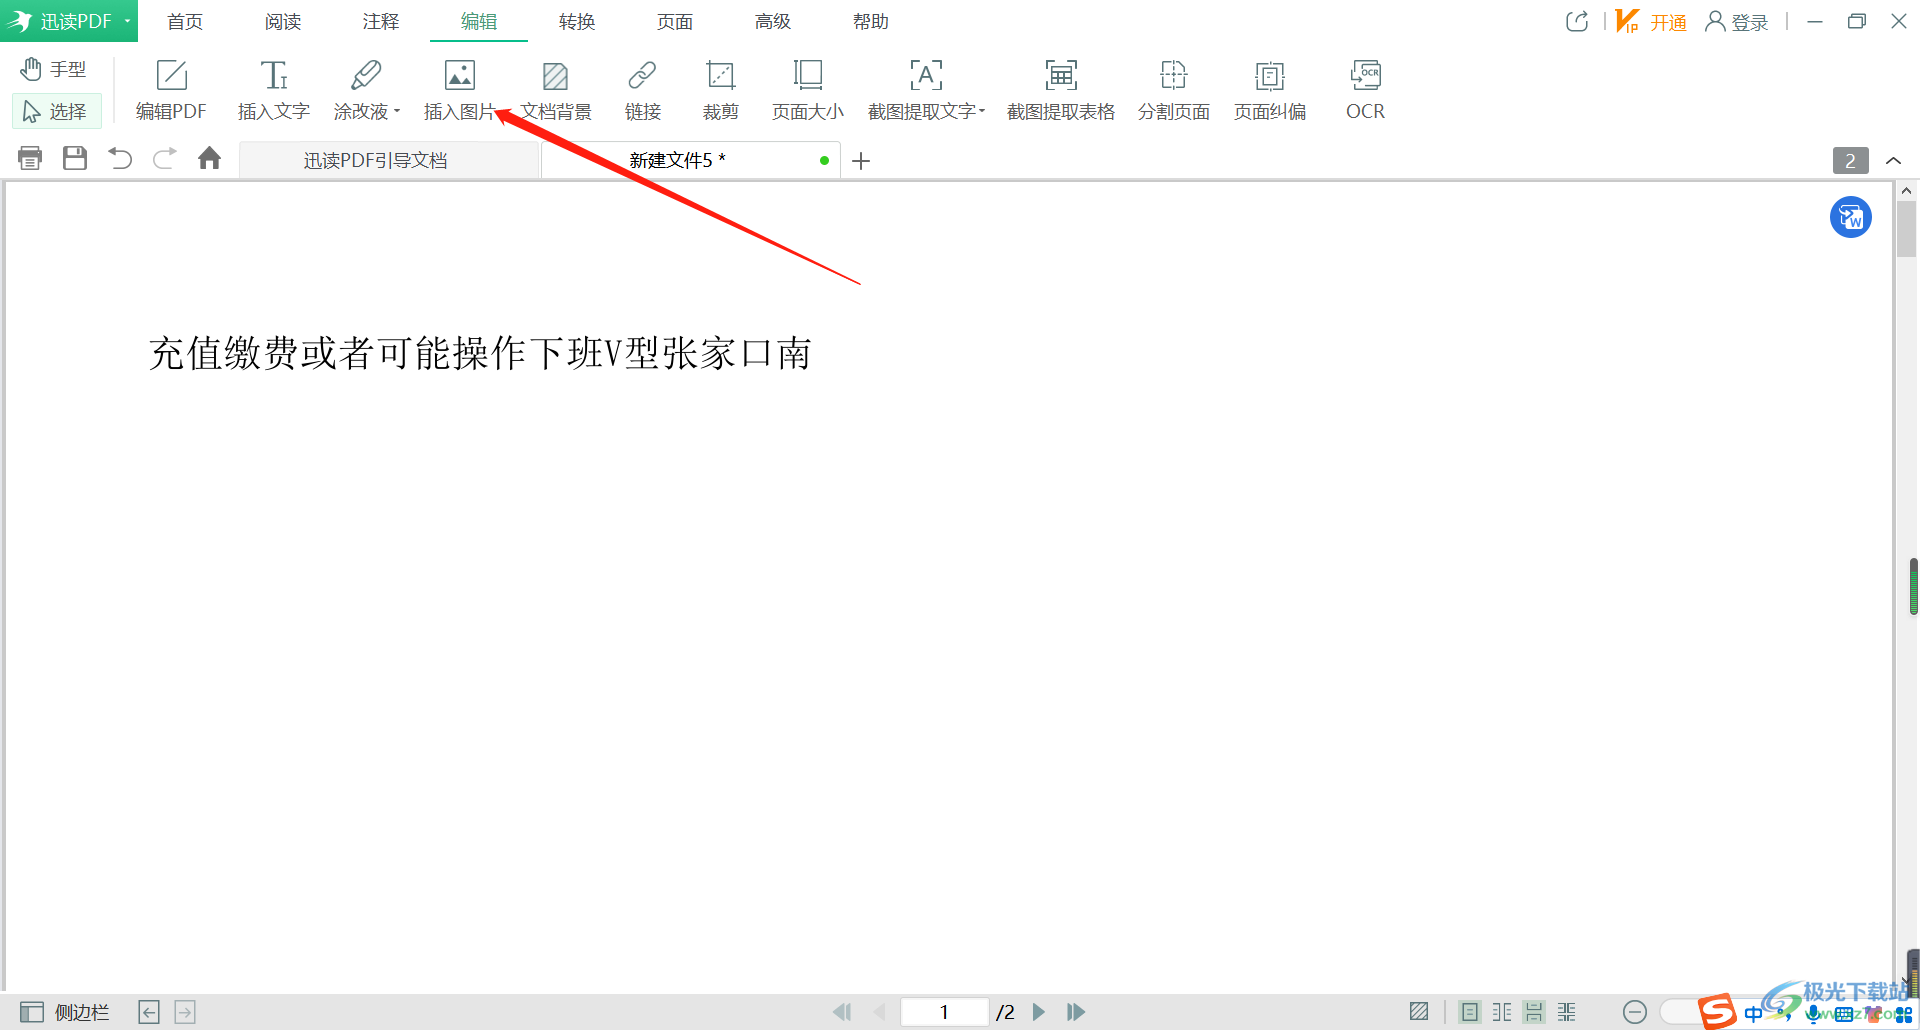Collapse the ribbon with the up chevron

(x=1893, y=160)
